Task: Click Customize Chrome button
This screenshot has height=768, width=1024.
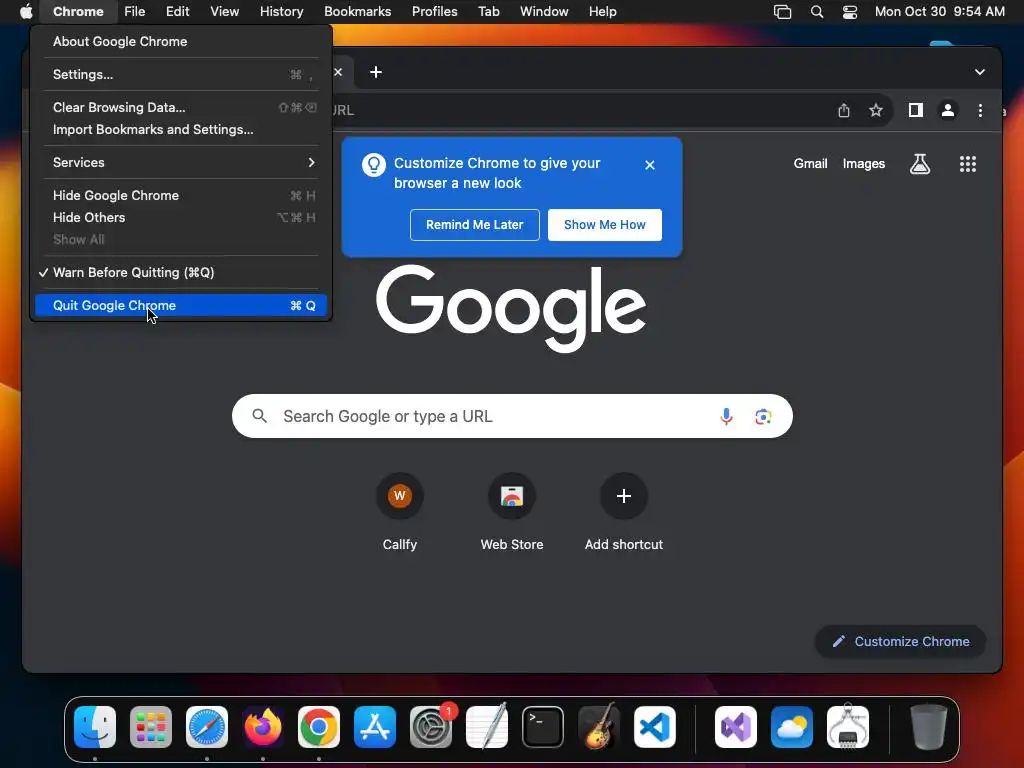Action: 900,641
